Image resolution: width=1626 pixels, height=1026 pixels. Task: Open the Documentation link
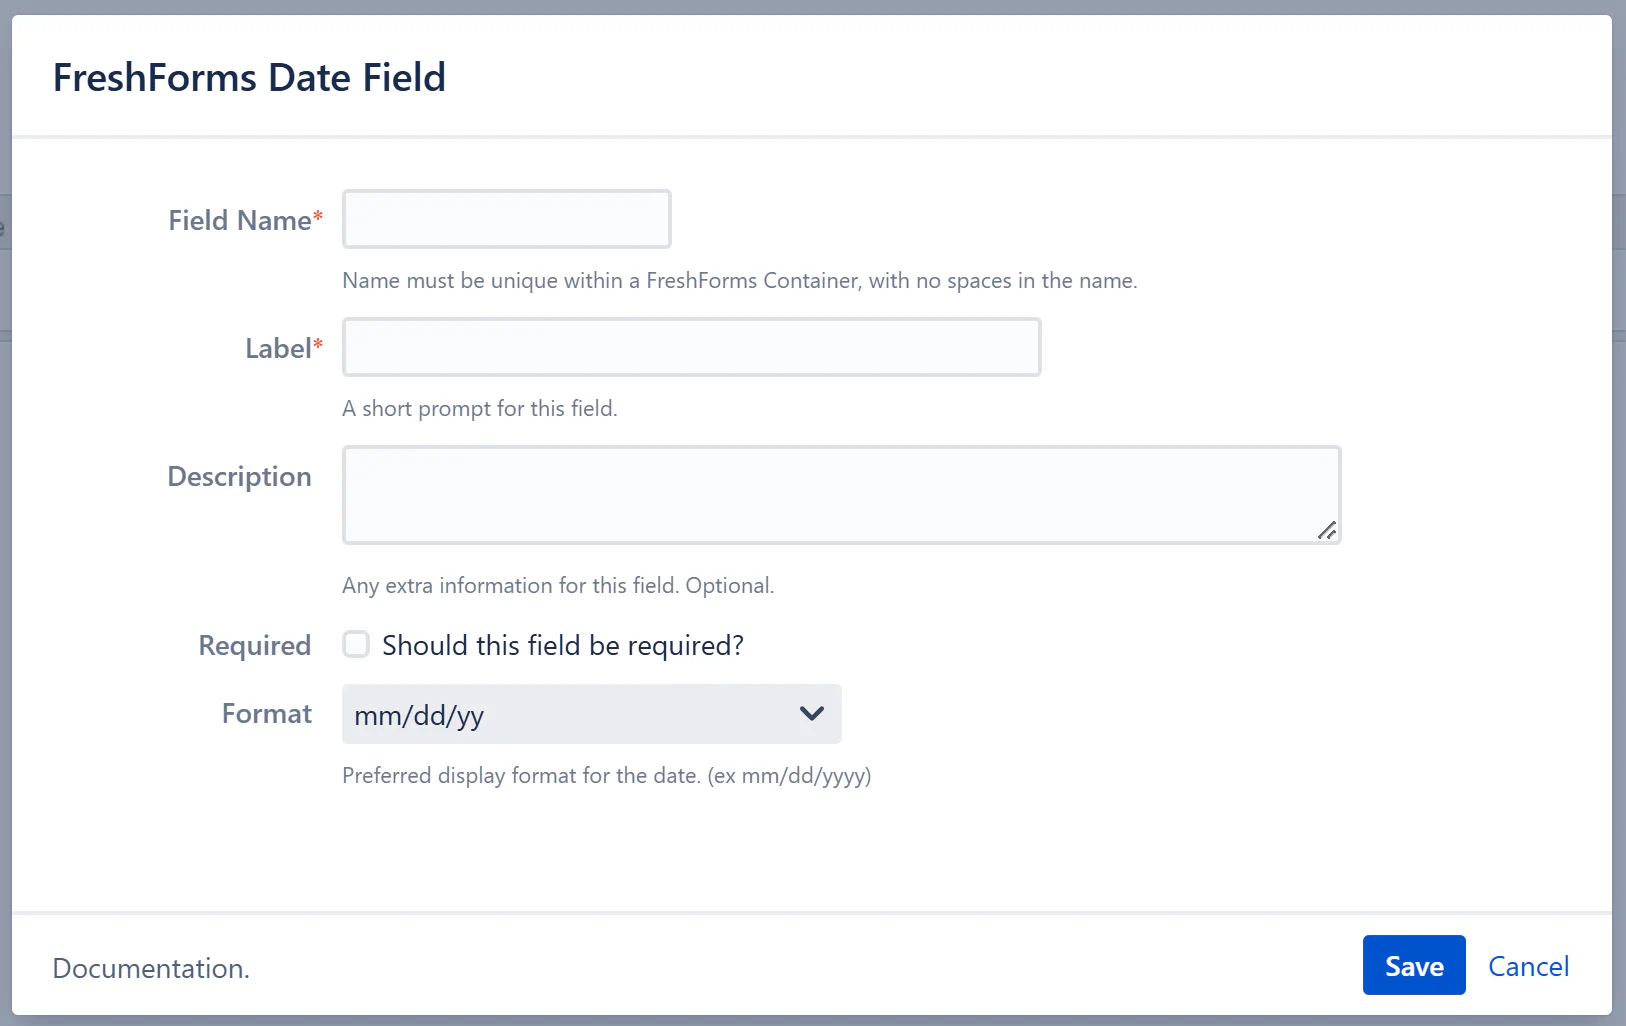[150, 968]
